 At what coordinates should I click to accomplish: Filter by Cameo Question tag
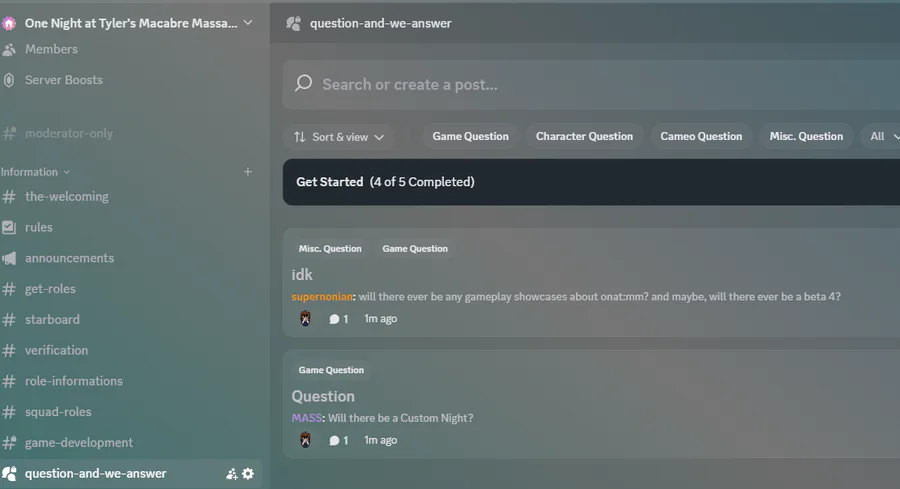[701, 137]
